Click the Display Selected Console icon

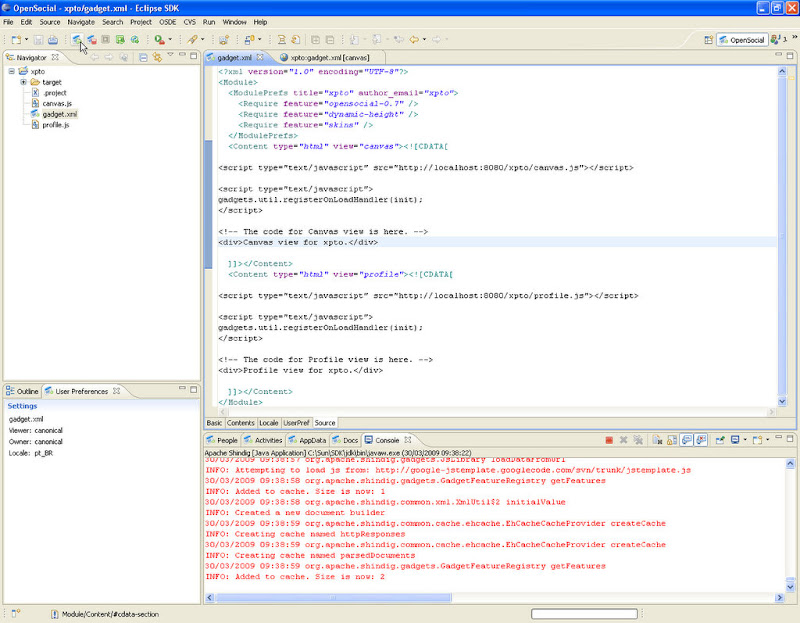(x=735, y=440)
